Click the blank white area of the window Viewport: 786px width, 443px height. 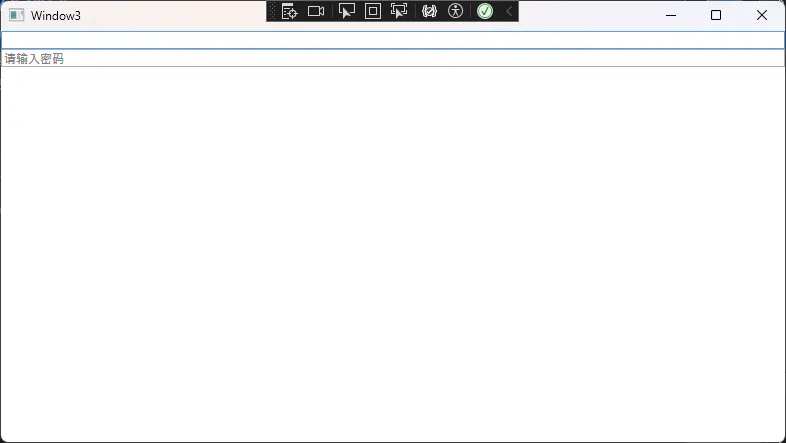tap(392, 250)
